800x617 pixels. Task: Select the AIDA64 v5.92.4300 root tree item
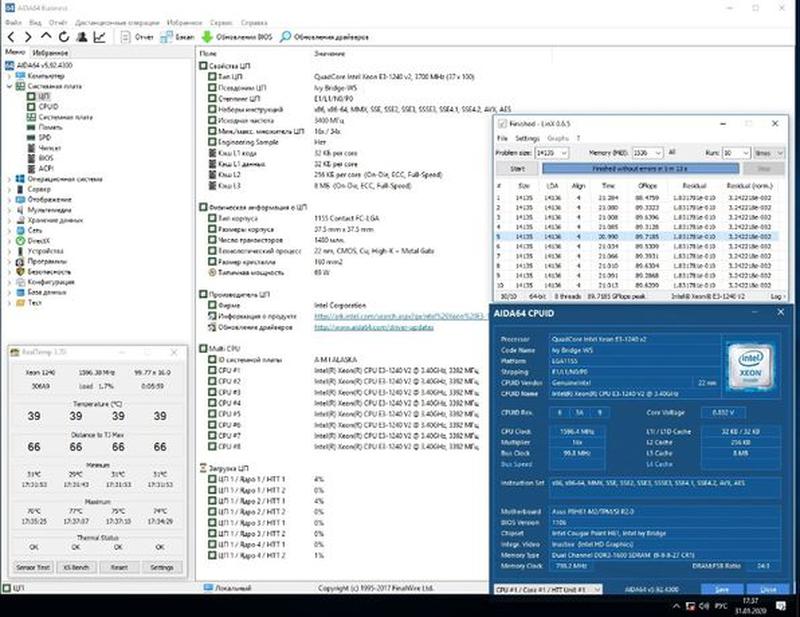pyautogui.click(x=39, y=65)
